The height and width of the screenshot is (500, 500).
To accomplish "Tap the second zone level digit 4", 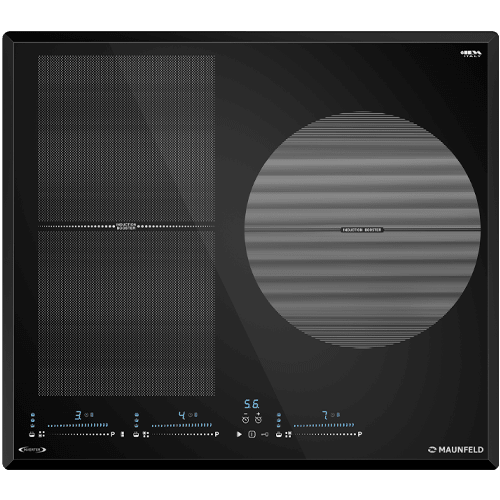I will 182,415.
